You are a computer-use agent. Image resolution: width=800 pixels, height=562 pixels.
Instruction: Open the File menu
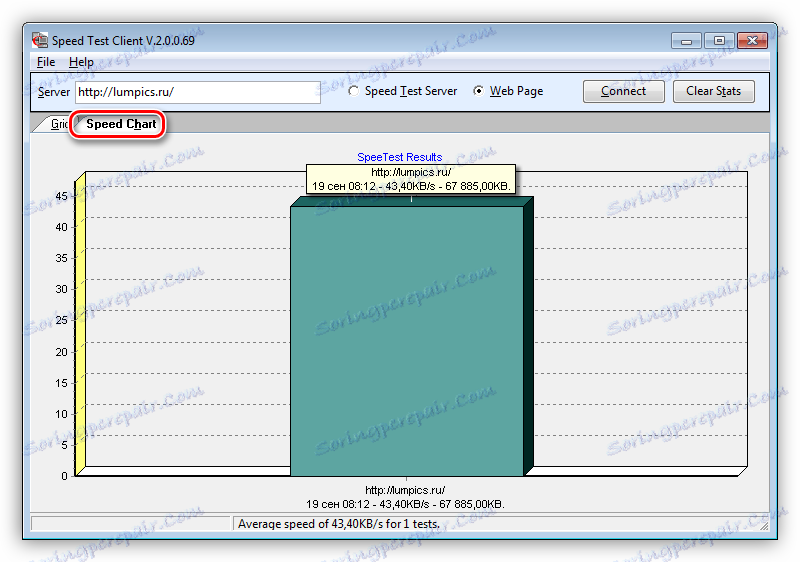pos(46,62)
